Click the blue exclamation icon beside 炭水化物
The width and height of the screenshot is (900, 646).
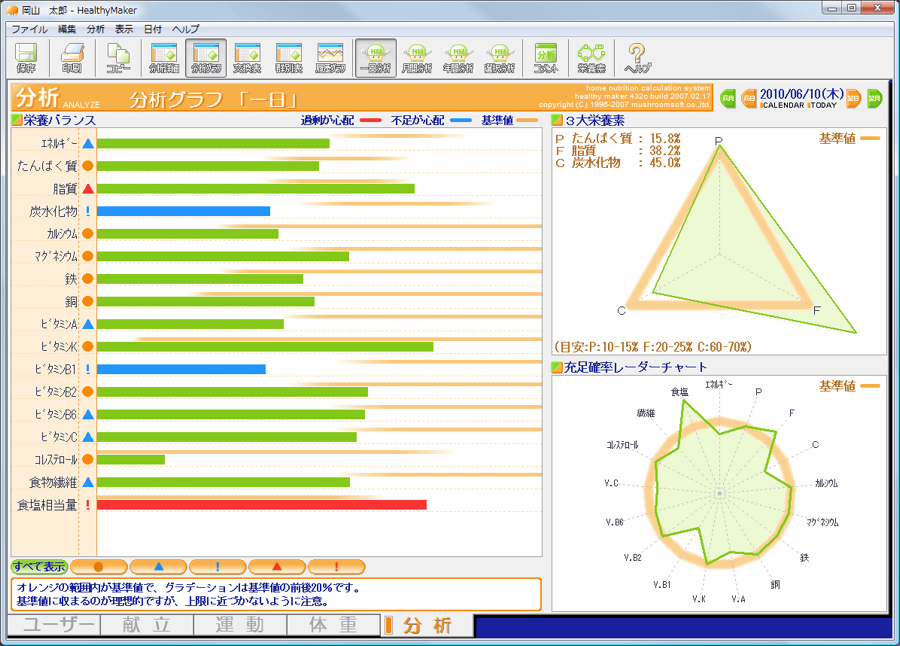point(88,211)
